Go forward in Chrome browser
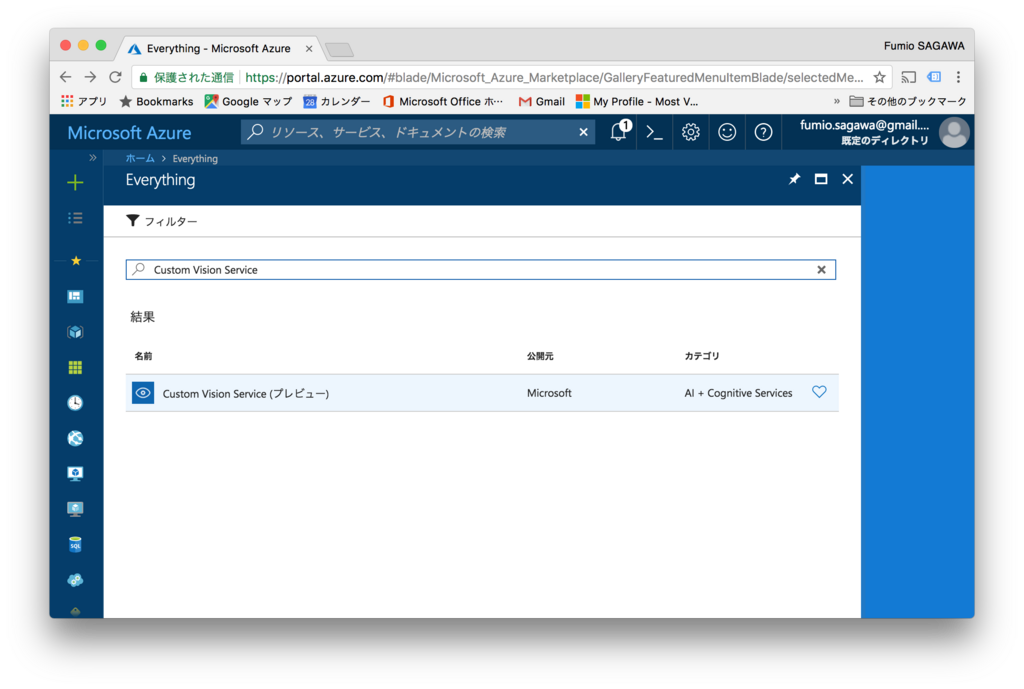Screen dimensions: 1024x689 pos(90,77)
